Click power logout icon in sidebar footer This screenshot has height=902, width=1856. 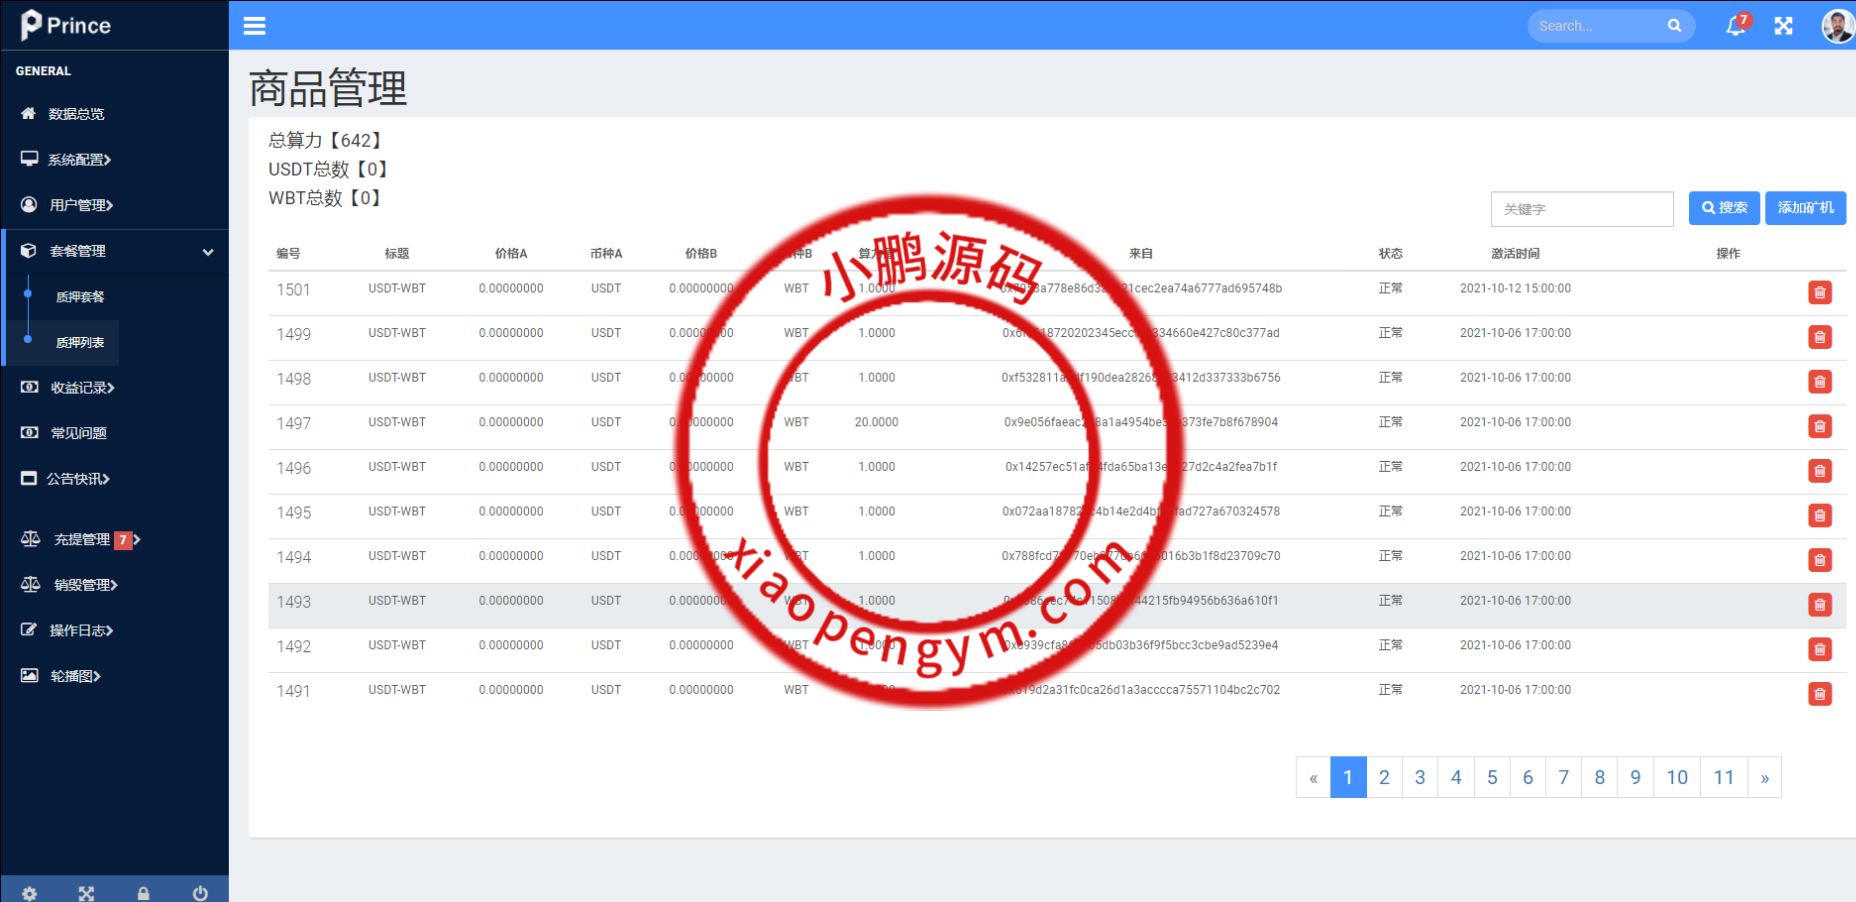(200, 893)
